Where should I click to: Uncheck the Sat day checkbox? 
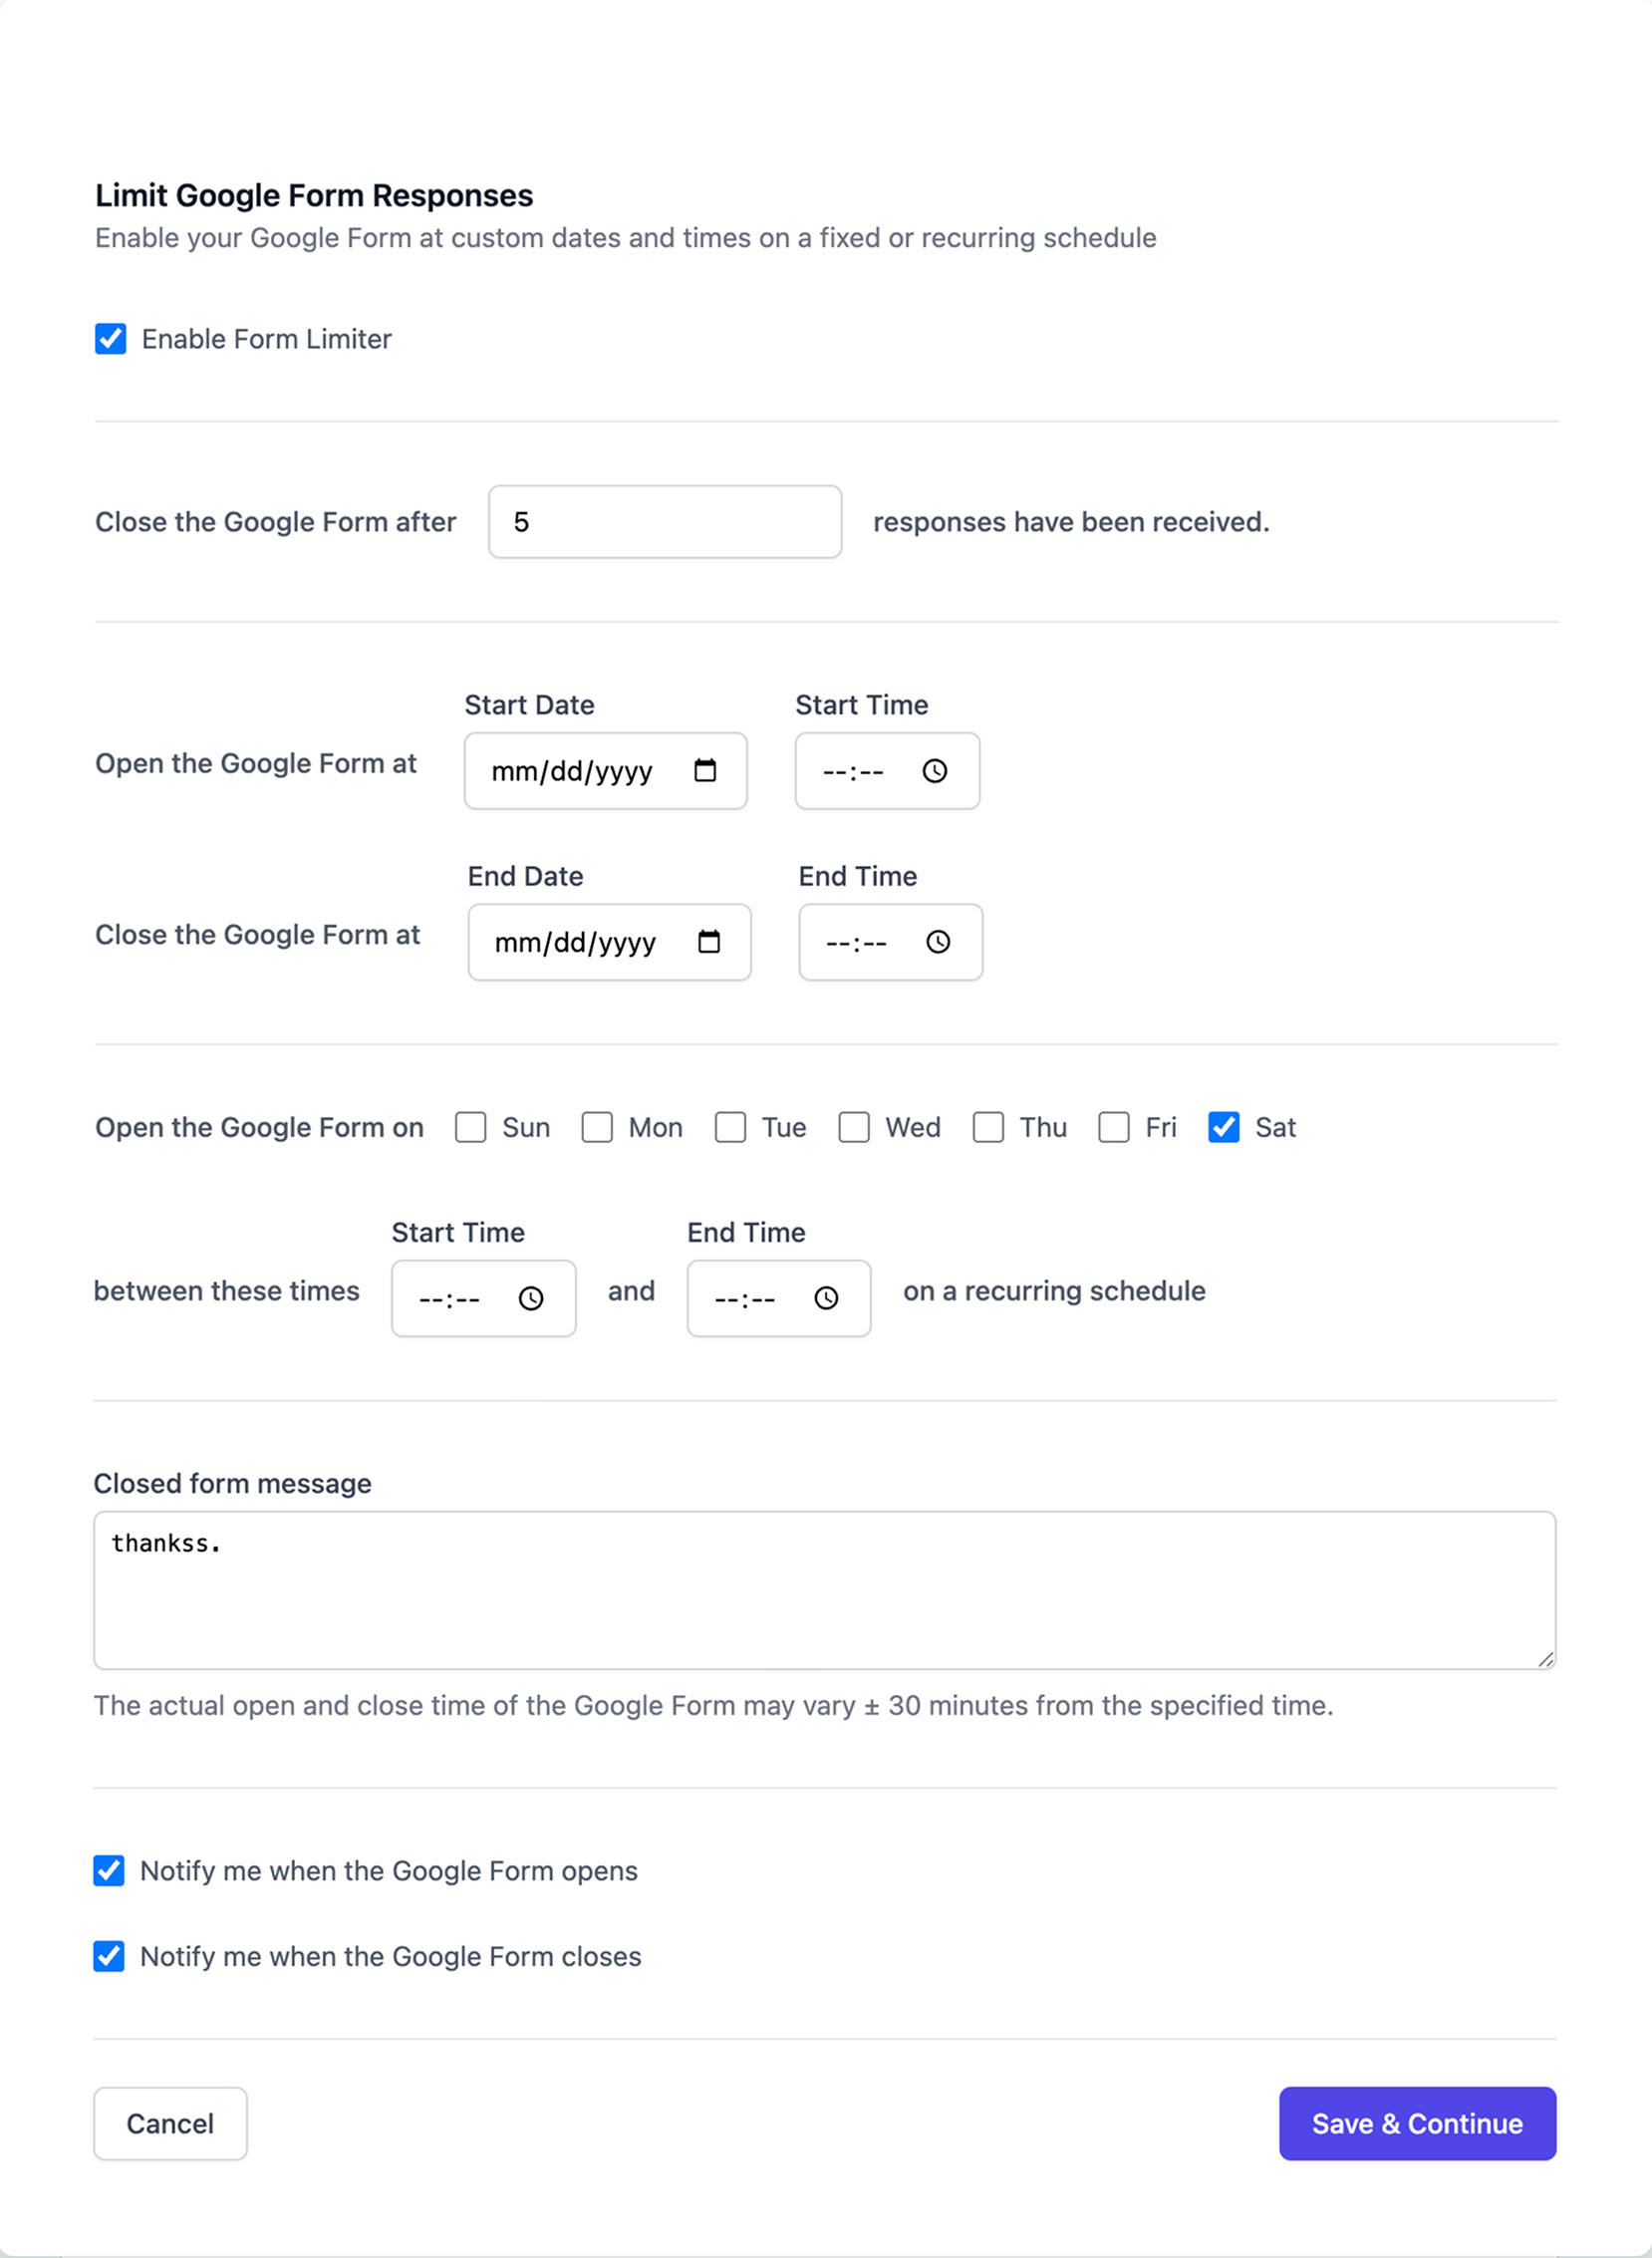pos(1222,1127)
